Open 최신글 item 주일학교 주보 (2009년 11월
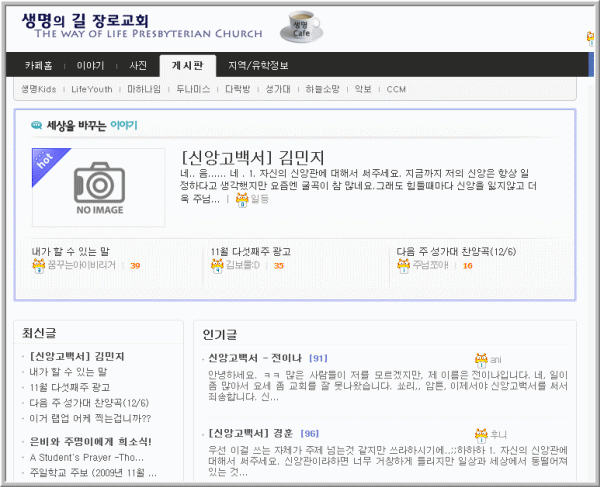This screenshot has height=487, width=600. pyautogui.click(x=93, y=473)
